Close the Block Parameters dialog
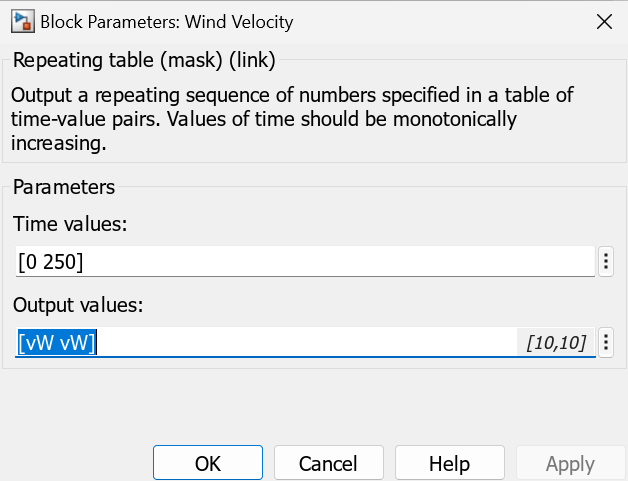The height and width of the screenshot is (481, 628). pyautogui.click(x=604, y=22)
